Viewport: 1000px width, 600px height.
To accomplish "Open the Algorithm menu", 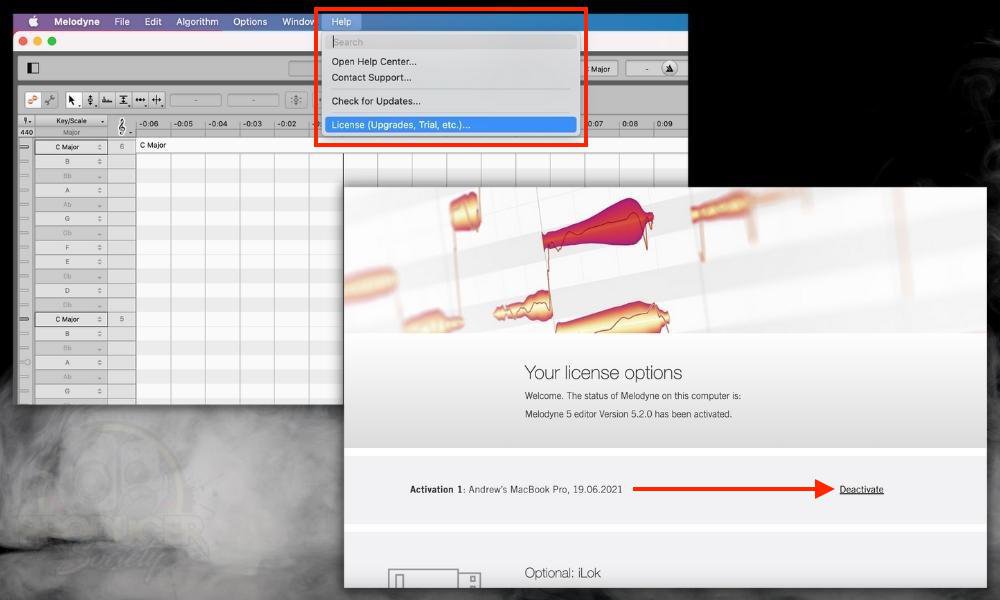I will pos(197,22).
